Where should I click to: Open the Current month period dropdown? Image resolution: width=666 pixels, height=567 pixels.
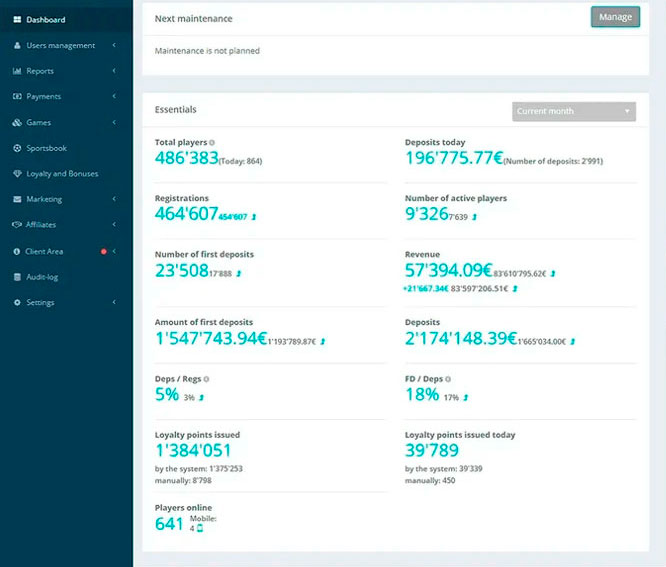pyautogui.click(x=574, y=111)
